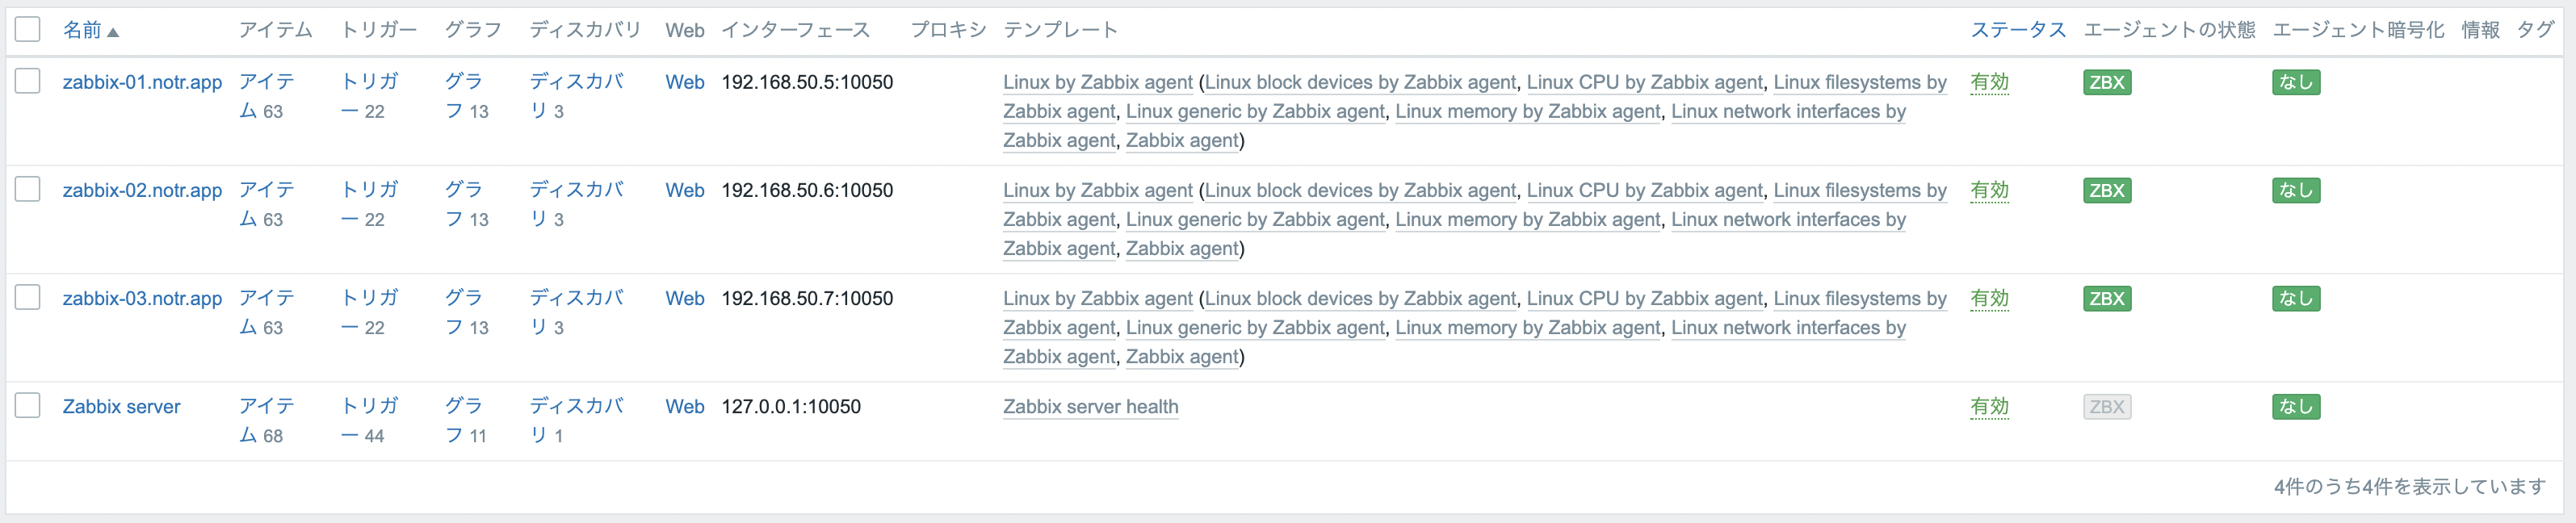
Task: Click the なし encryption badge for Zabbix server
Action: pos(2295,407)
